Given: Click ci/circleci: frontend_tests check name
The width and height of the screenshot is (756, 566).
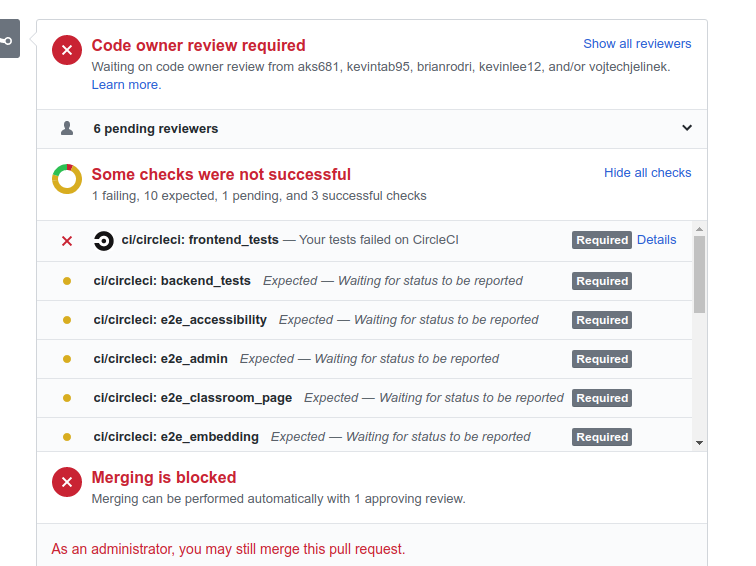Looking at the screenshot, I should [x=200, y=240].
